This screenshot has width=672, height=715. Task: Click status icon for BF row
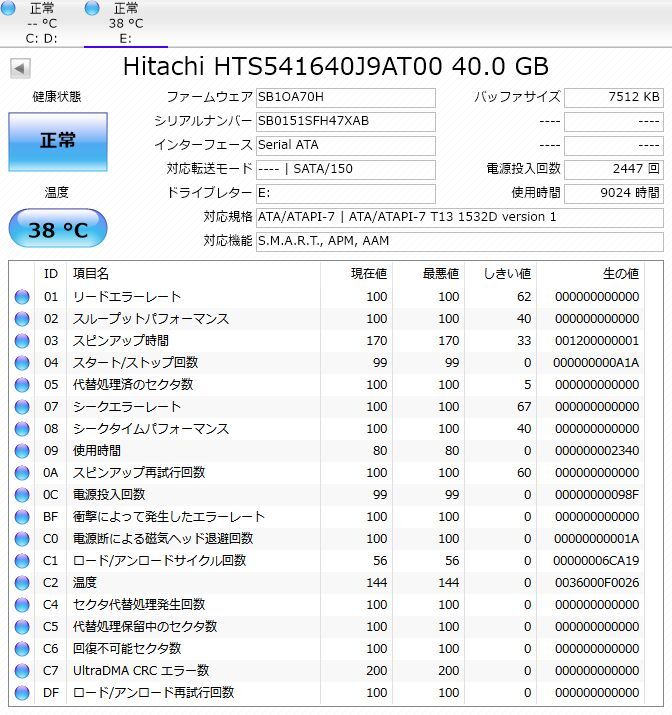(22, 517)
